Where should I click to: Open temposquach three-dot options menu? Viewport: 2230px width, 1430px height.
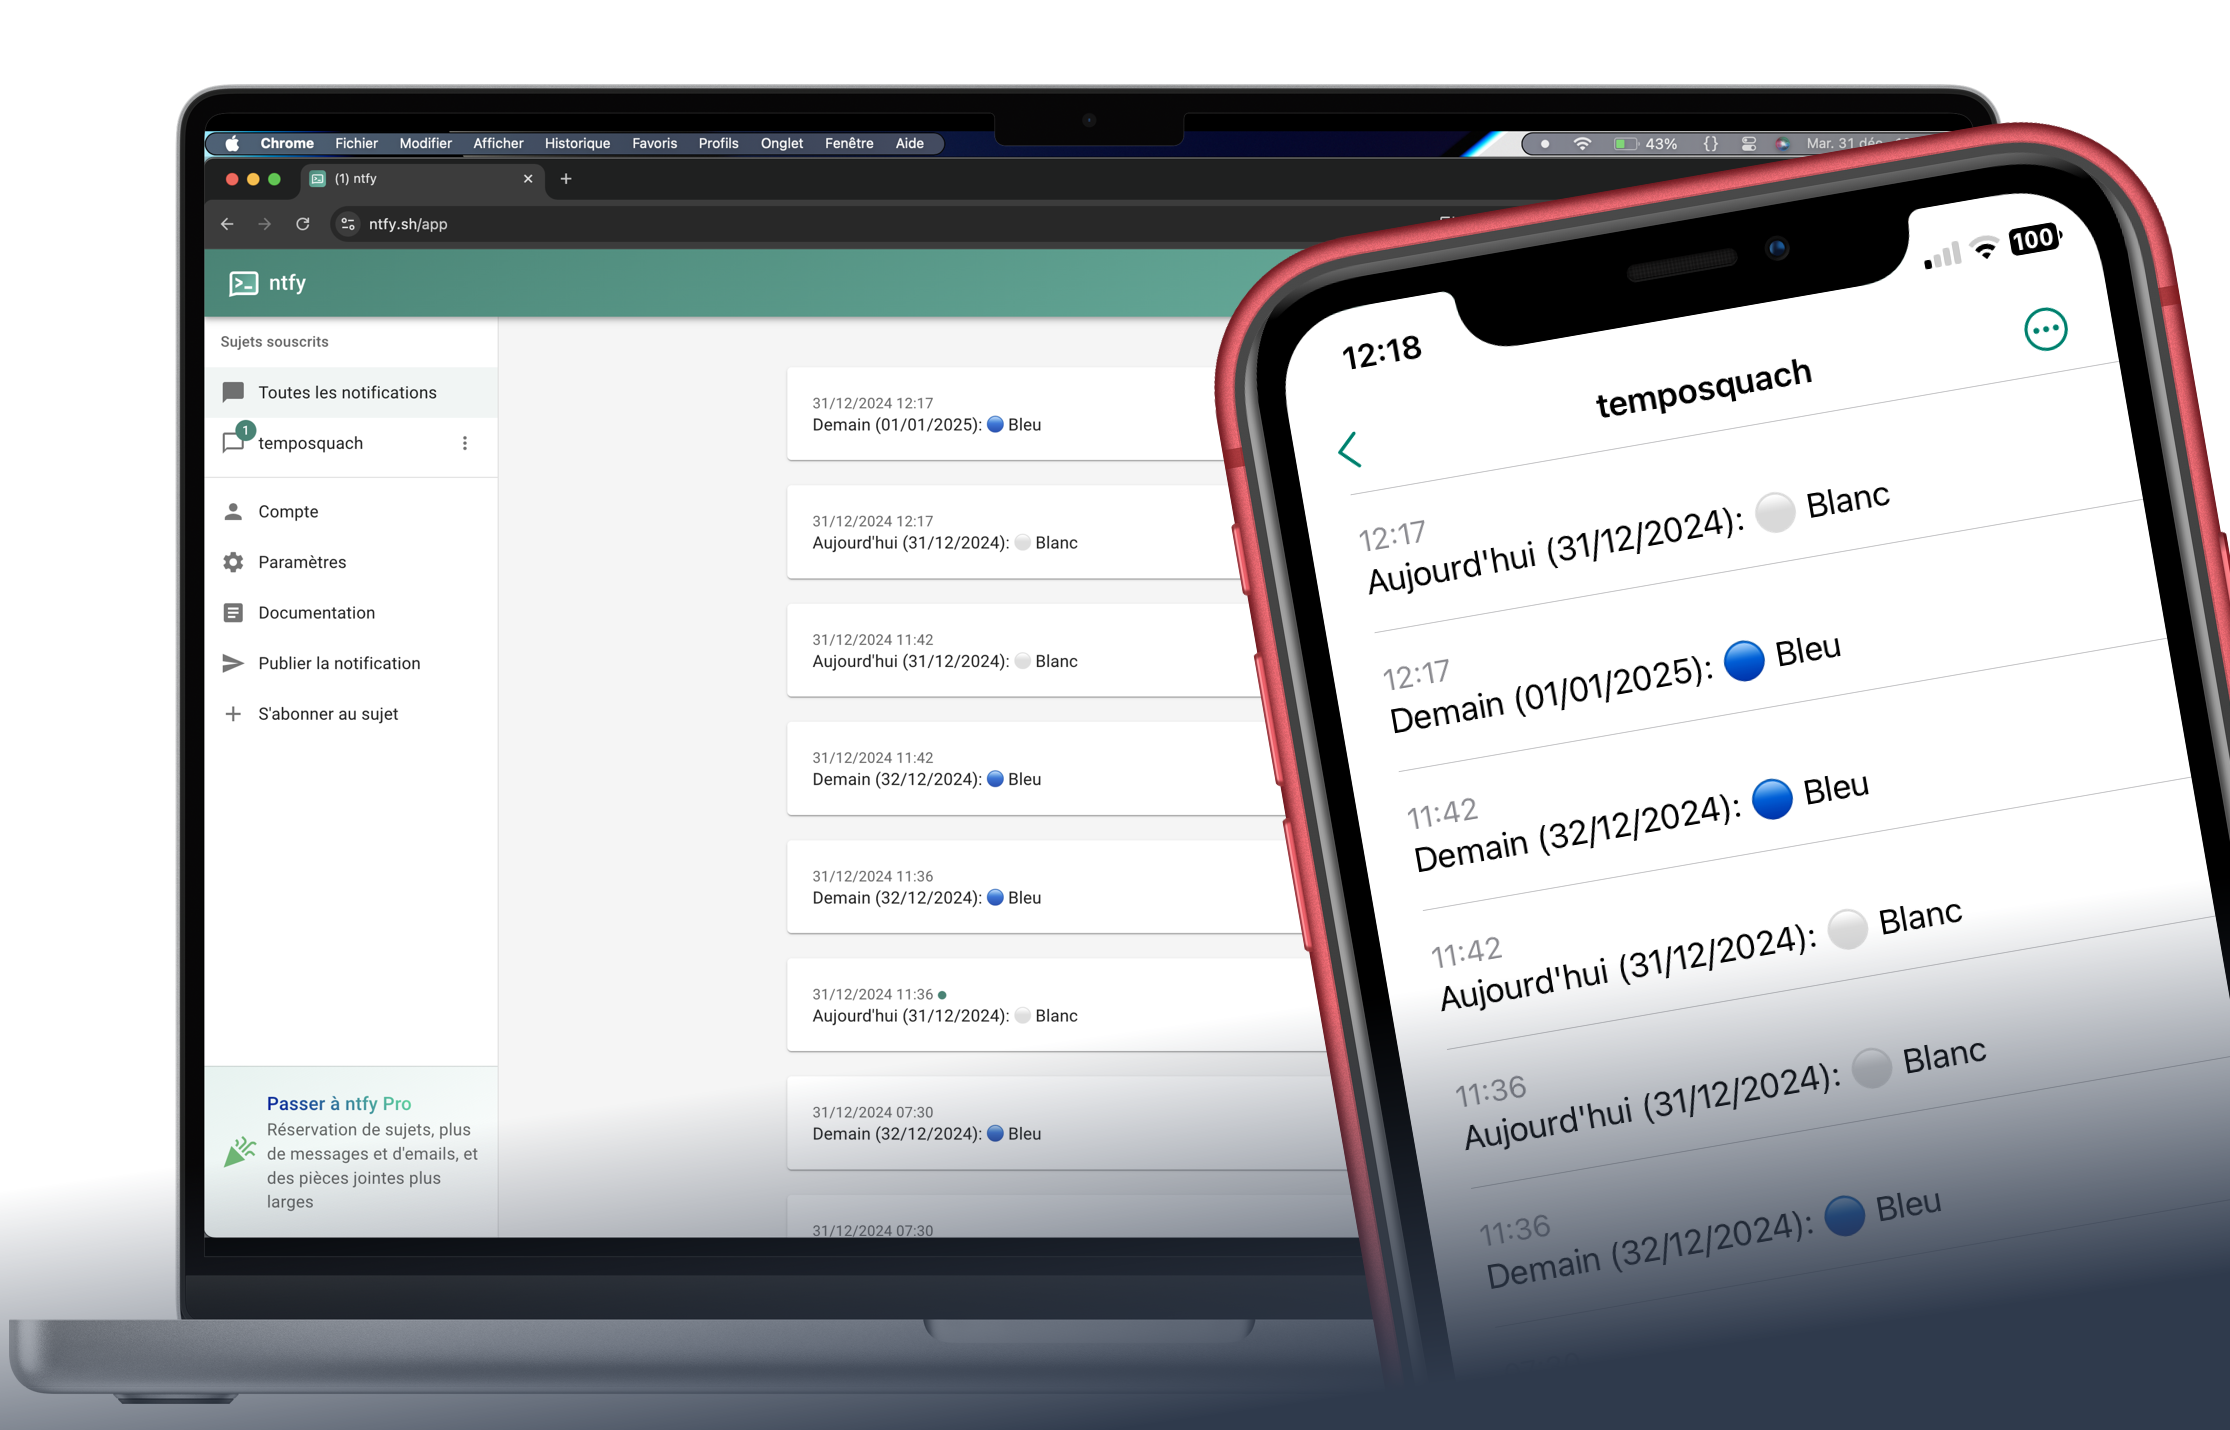(465, 443)
